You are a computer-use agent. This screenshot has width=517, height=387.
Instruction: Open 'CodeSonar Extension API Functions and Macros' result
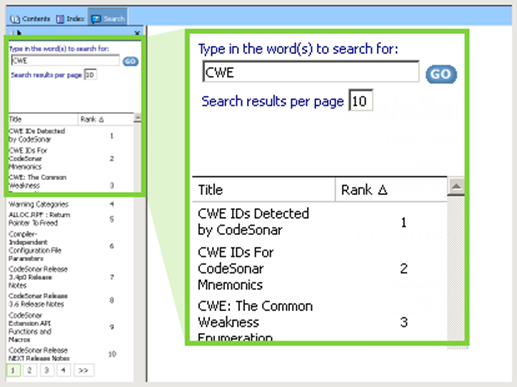30,327
